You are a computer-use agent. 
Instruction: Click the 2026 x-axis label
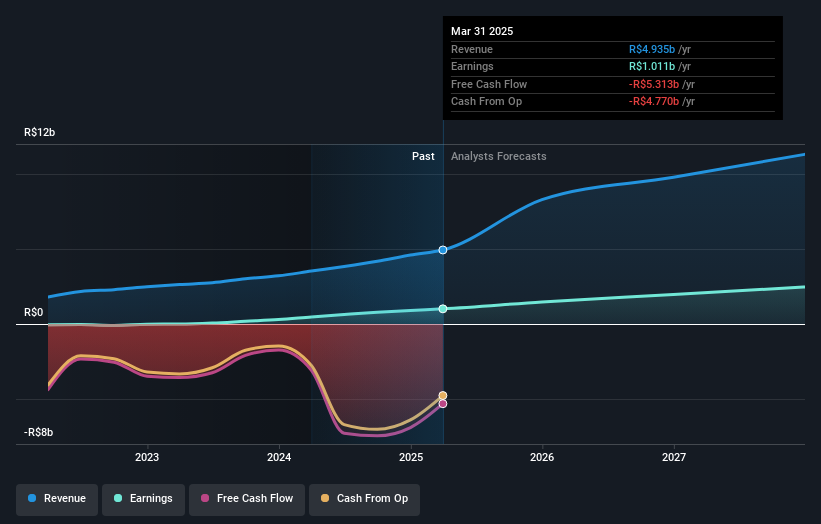542,457
